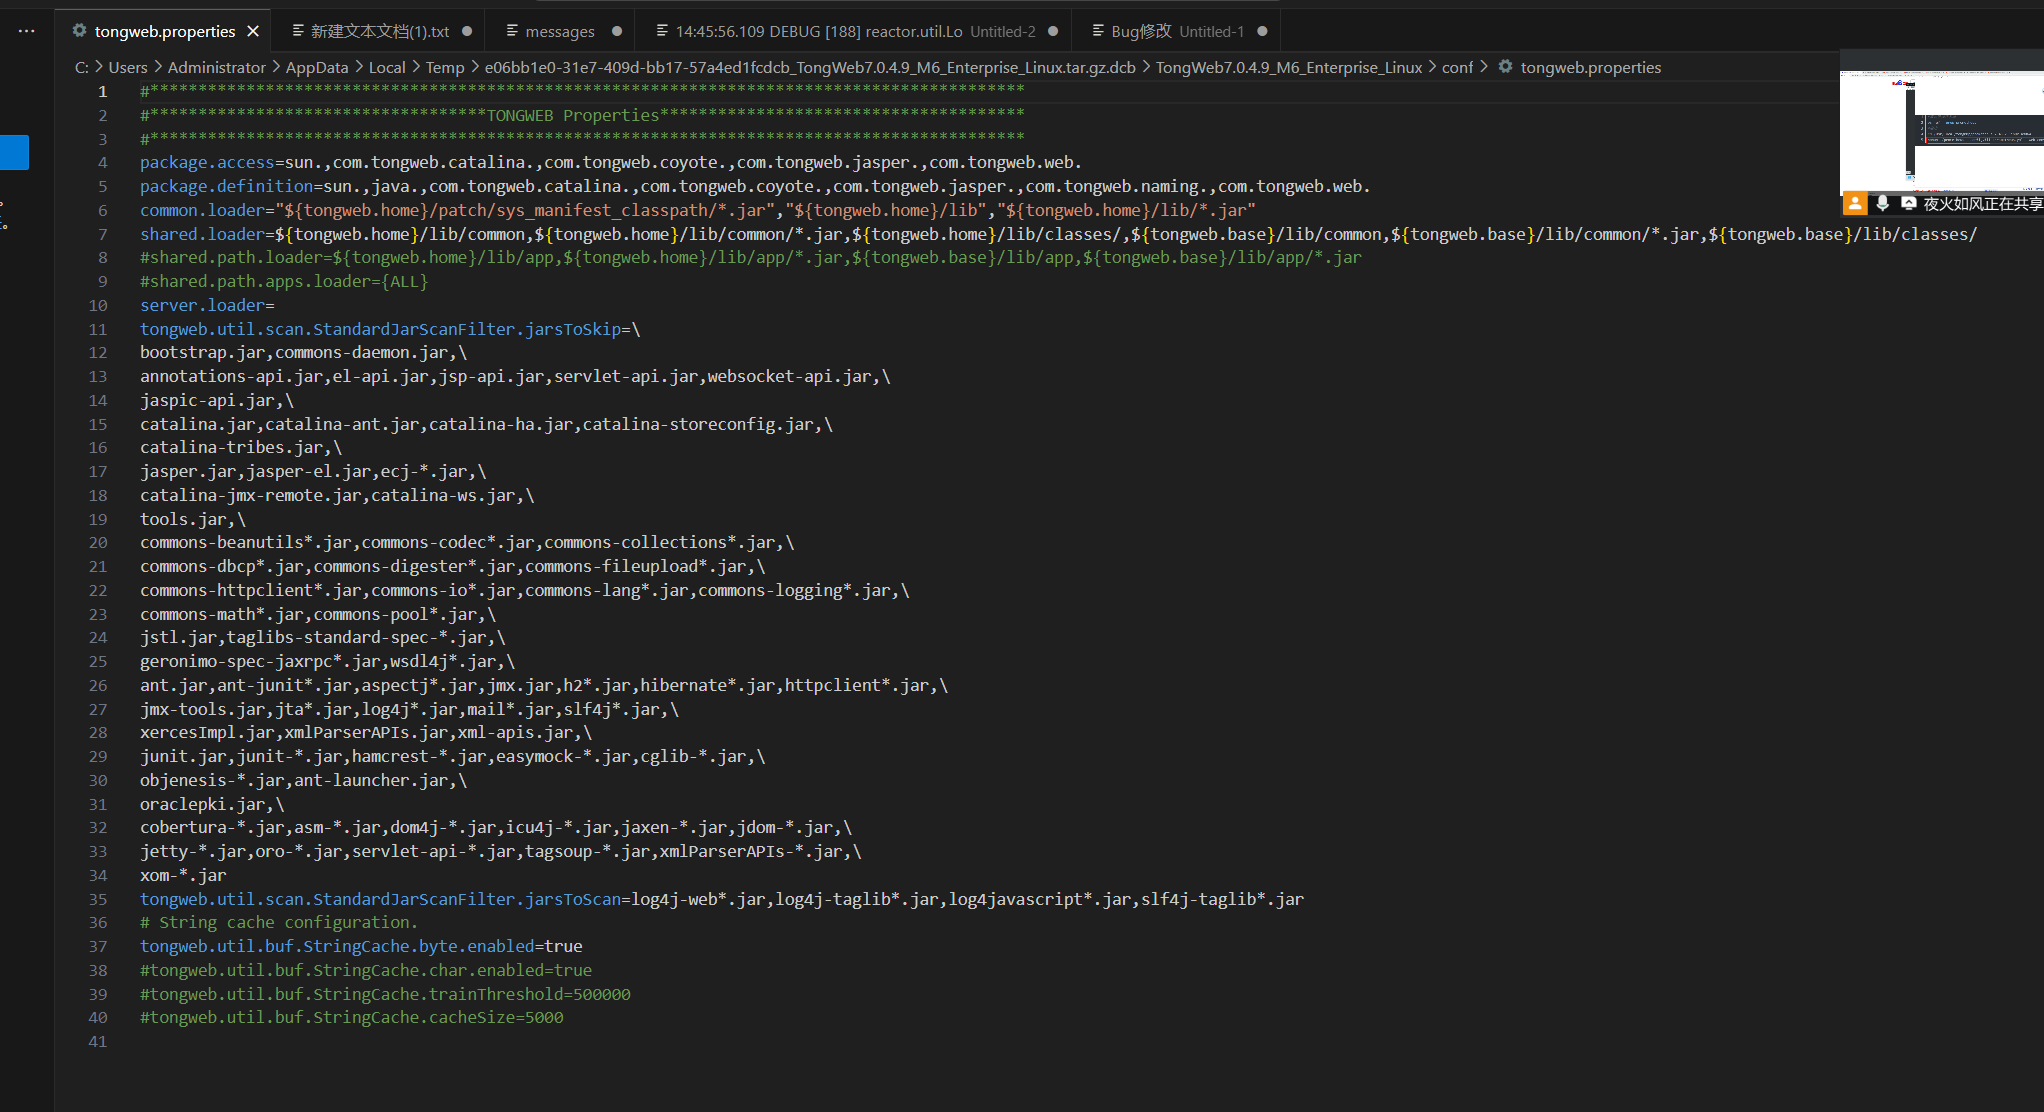Switch to the Bug修改 Untitled-1 tab
Image resolution: width=2044 pixels, height=1112 pixels.
1177,31
